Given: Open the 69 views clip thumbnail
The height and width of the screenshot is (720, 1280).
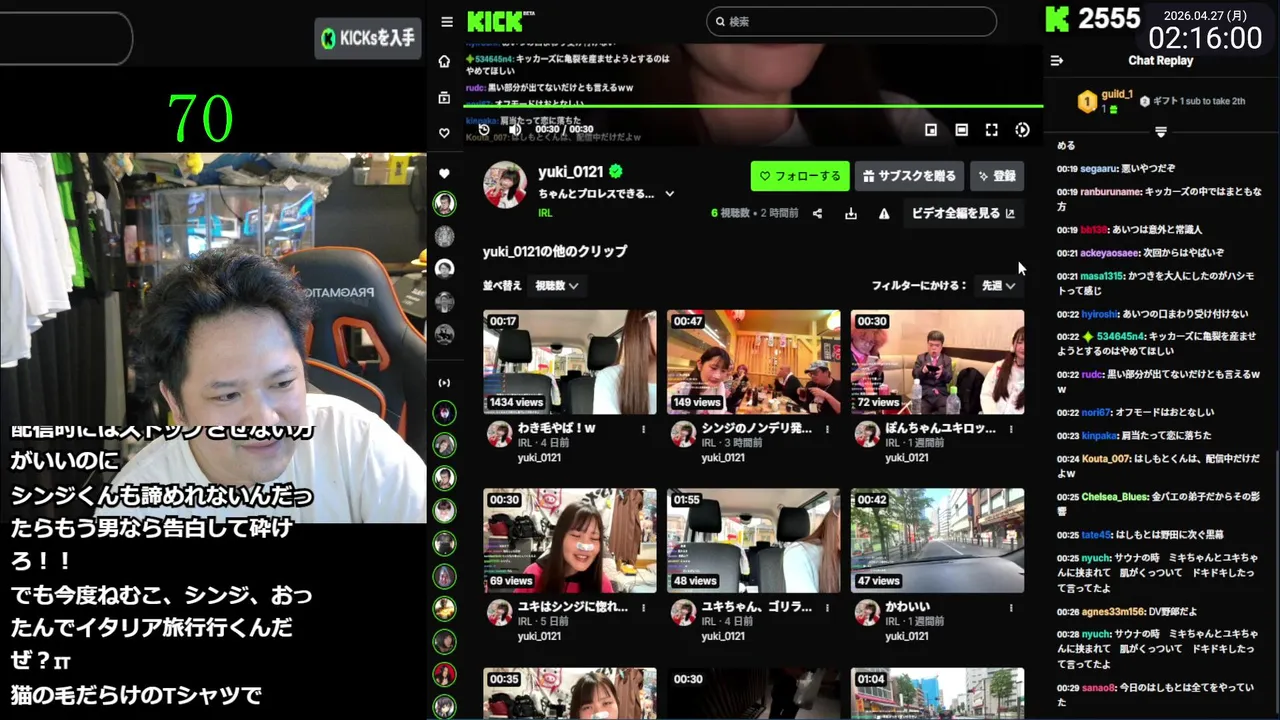Looking at the screenshot, I should [570, 541].
